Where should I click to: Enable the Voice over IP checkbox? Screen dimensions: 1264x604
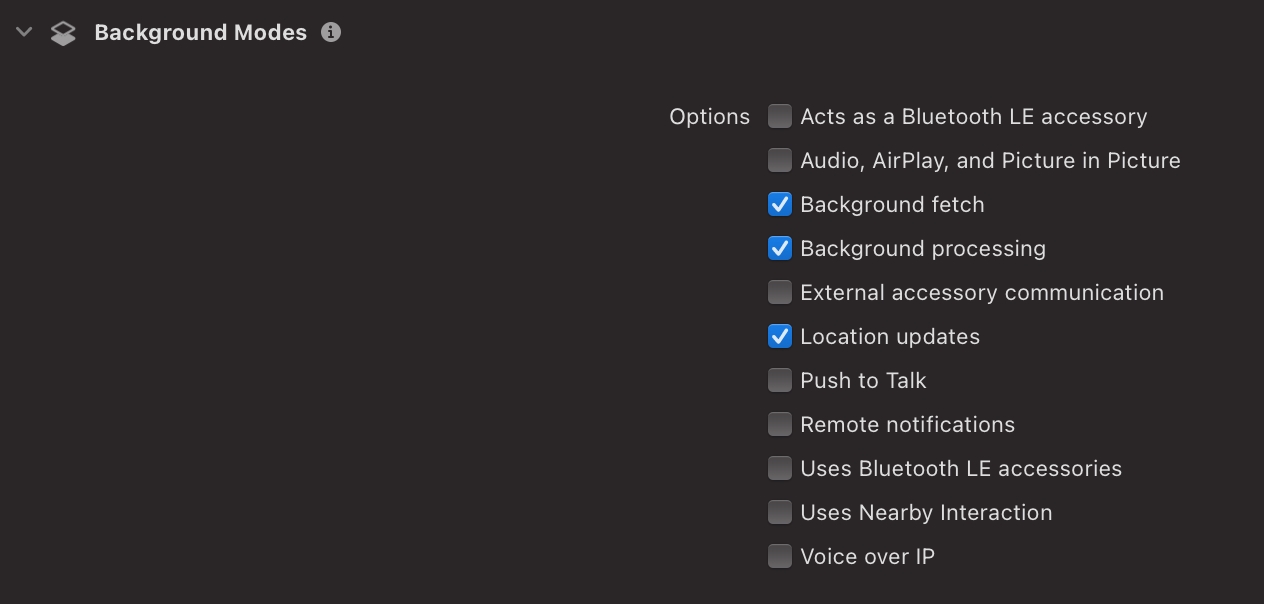780,556
